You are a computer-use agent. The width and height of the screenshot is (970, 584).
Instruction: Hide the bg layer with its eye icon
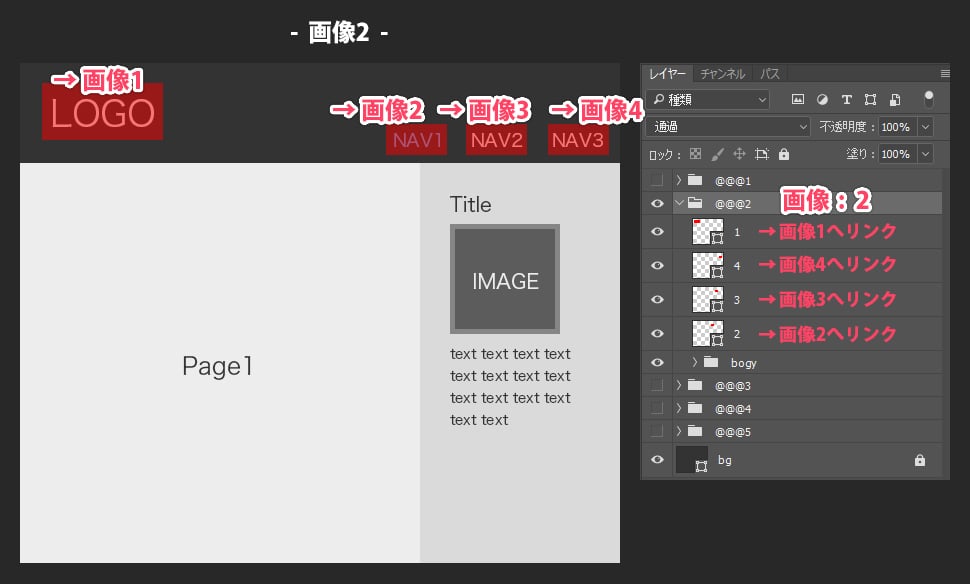coord(657,460)
